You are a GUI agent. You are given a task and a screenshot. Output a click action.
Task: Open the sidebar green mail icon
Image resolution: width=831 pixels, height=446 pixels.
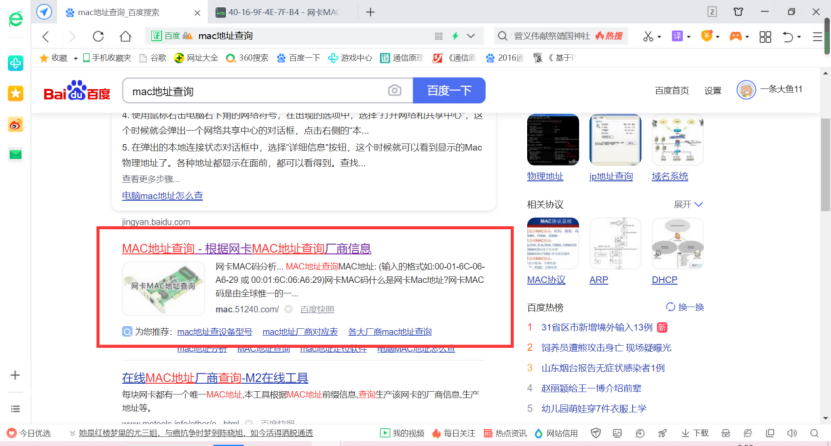click(15, 155)
